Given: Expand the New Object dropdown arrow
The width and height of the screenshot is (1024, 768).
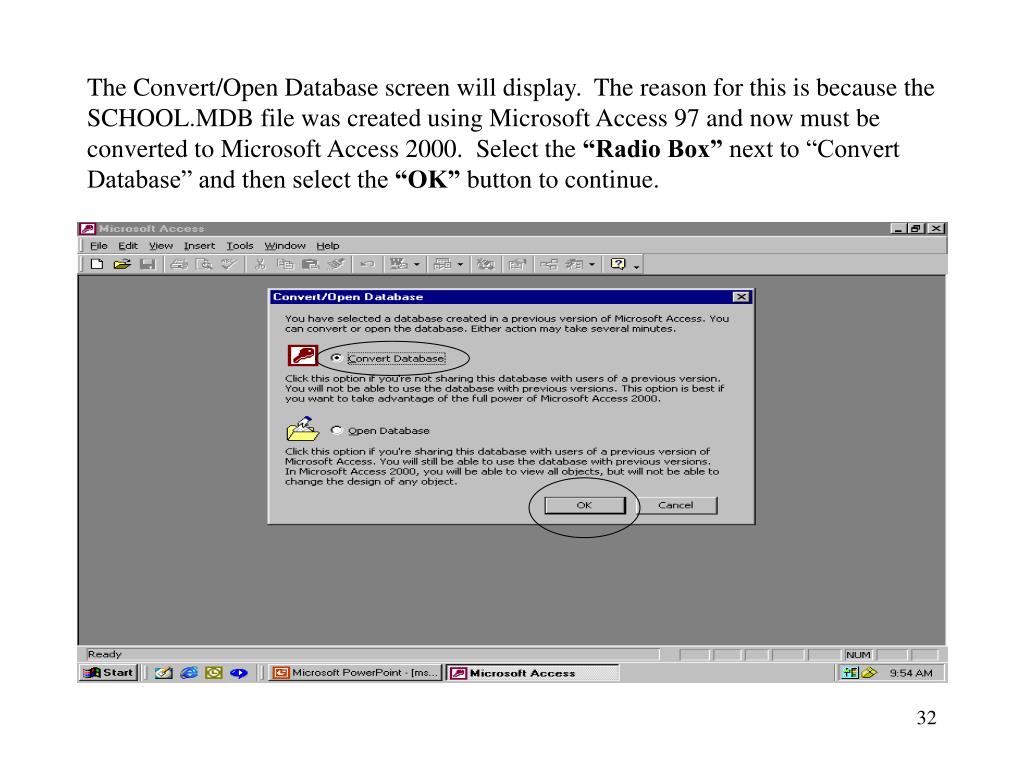Looking at the screenshot, I should point(592,264).
